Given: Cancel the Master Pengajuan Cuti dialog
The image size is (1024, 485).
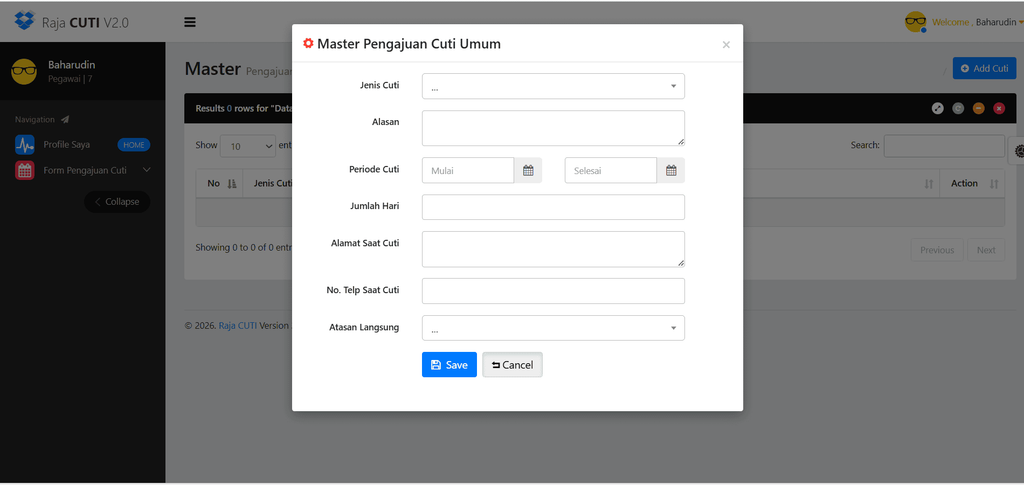Looking at the screenshot, I should tap(512, 365).
